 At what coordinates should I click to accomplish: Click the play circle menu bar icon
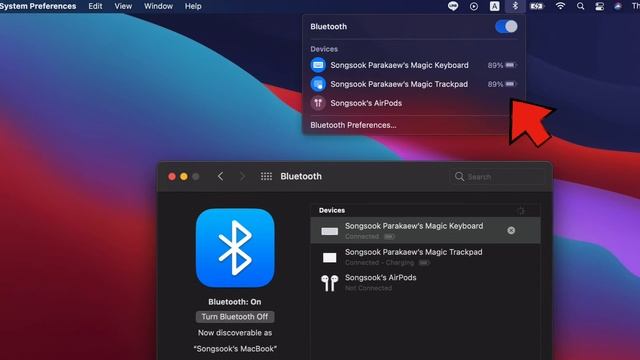pos(473,6)
